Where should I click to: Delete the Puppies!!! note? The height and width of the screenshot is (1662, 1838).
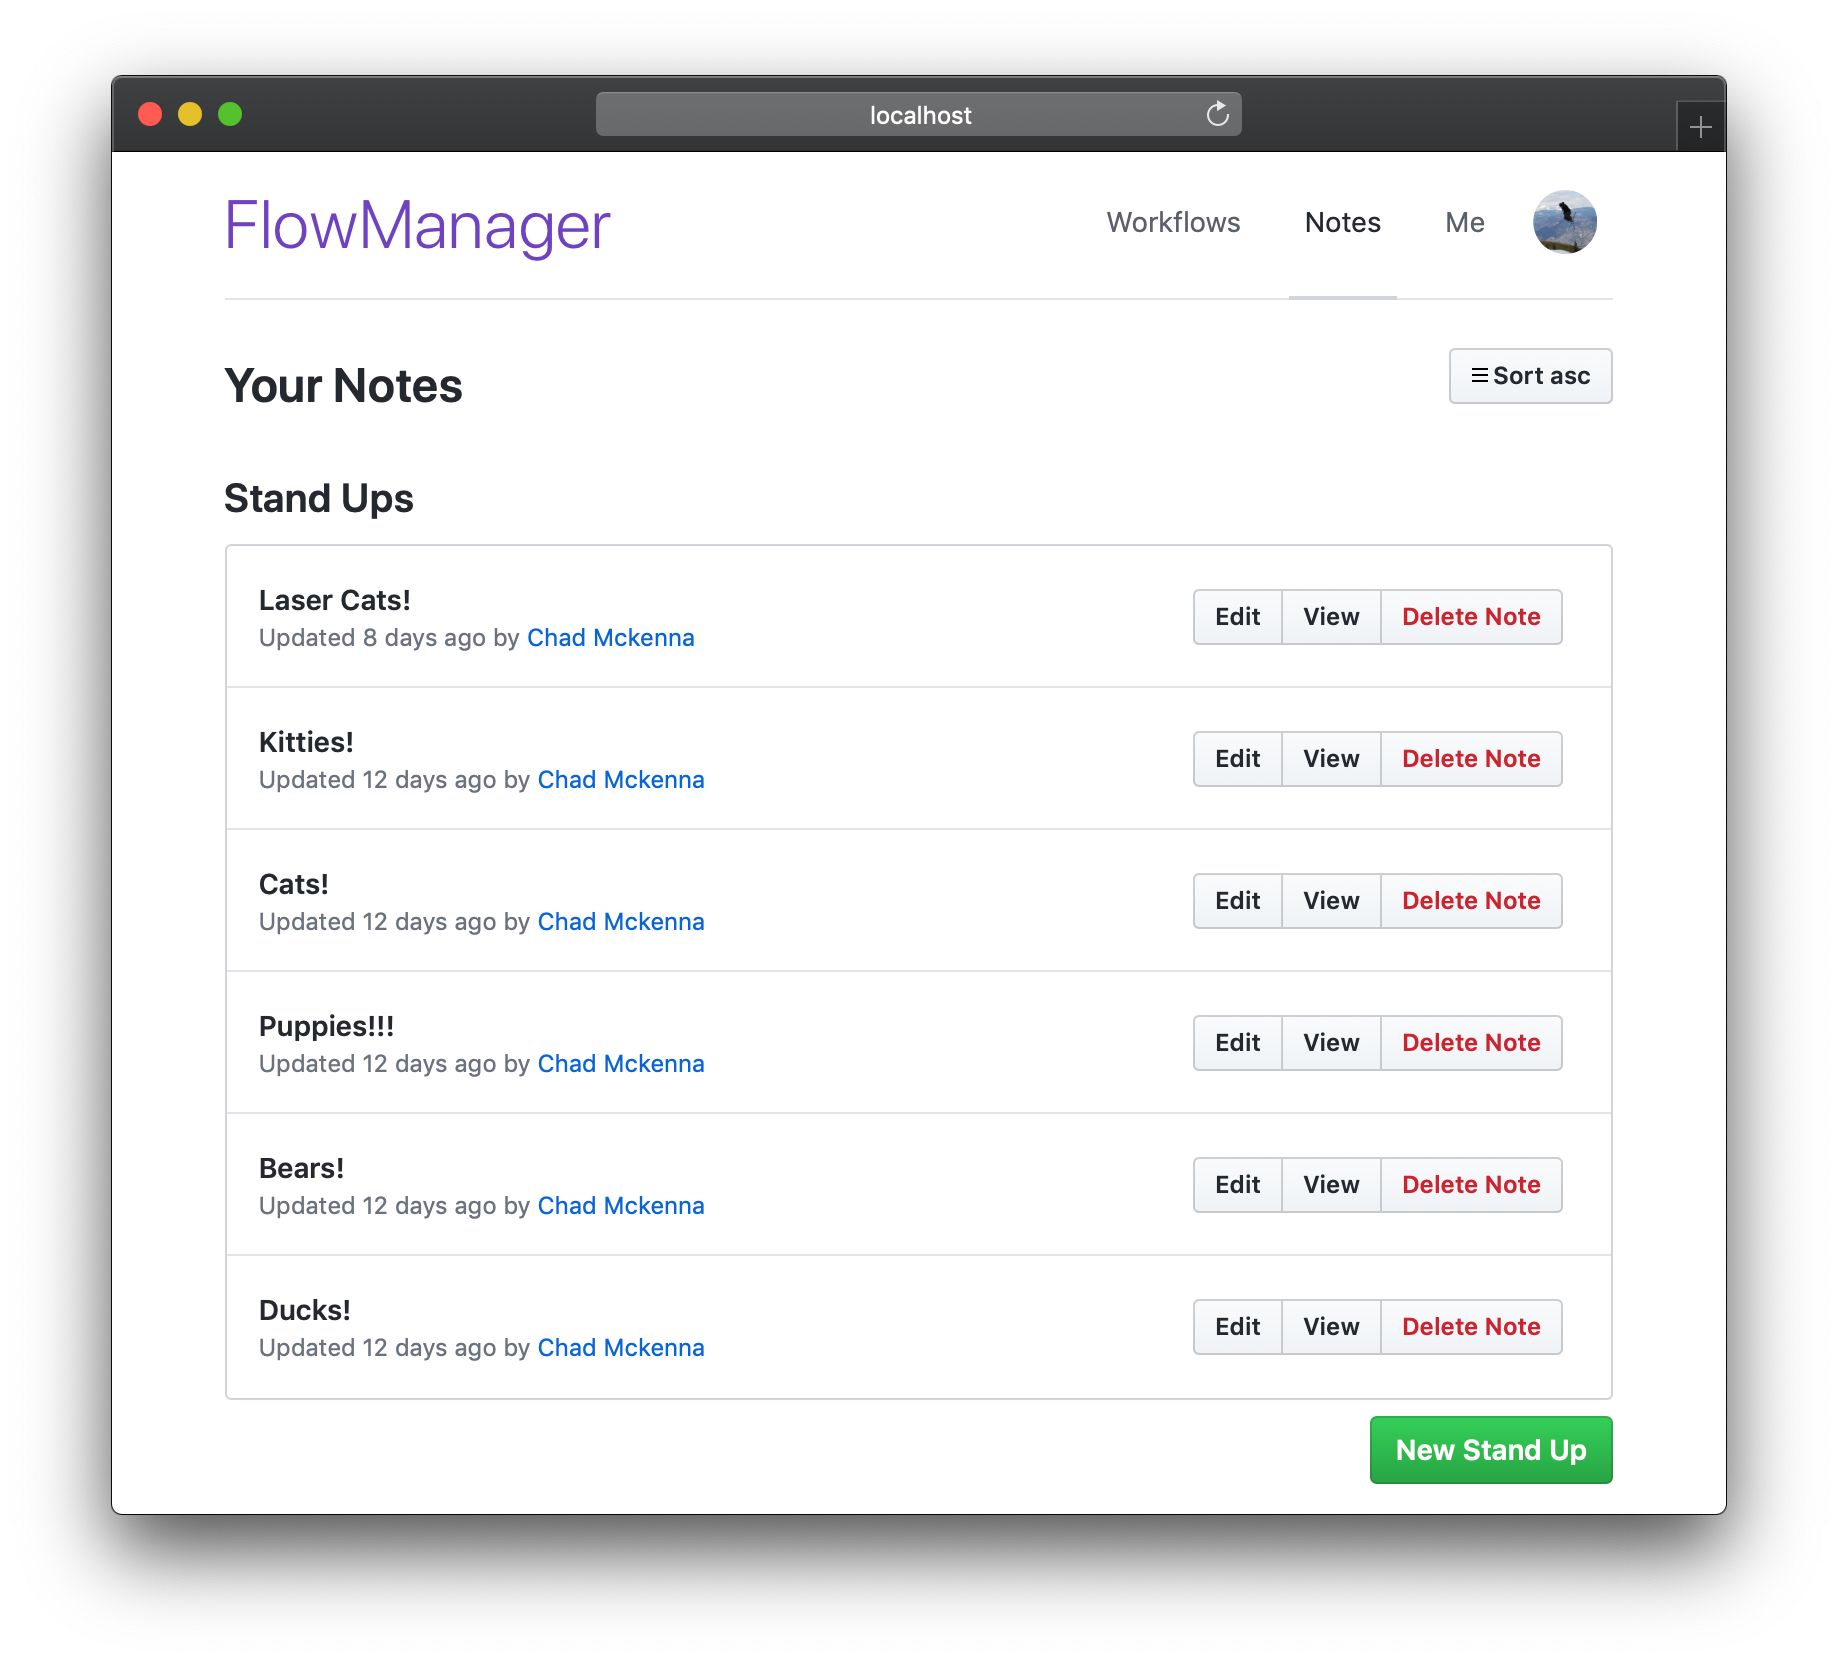coord(1470,1042)
